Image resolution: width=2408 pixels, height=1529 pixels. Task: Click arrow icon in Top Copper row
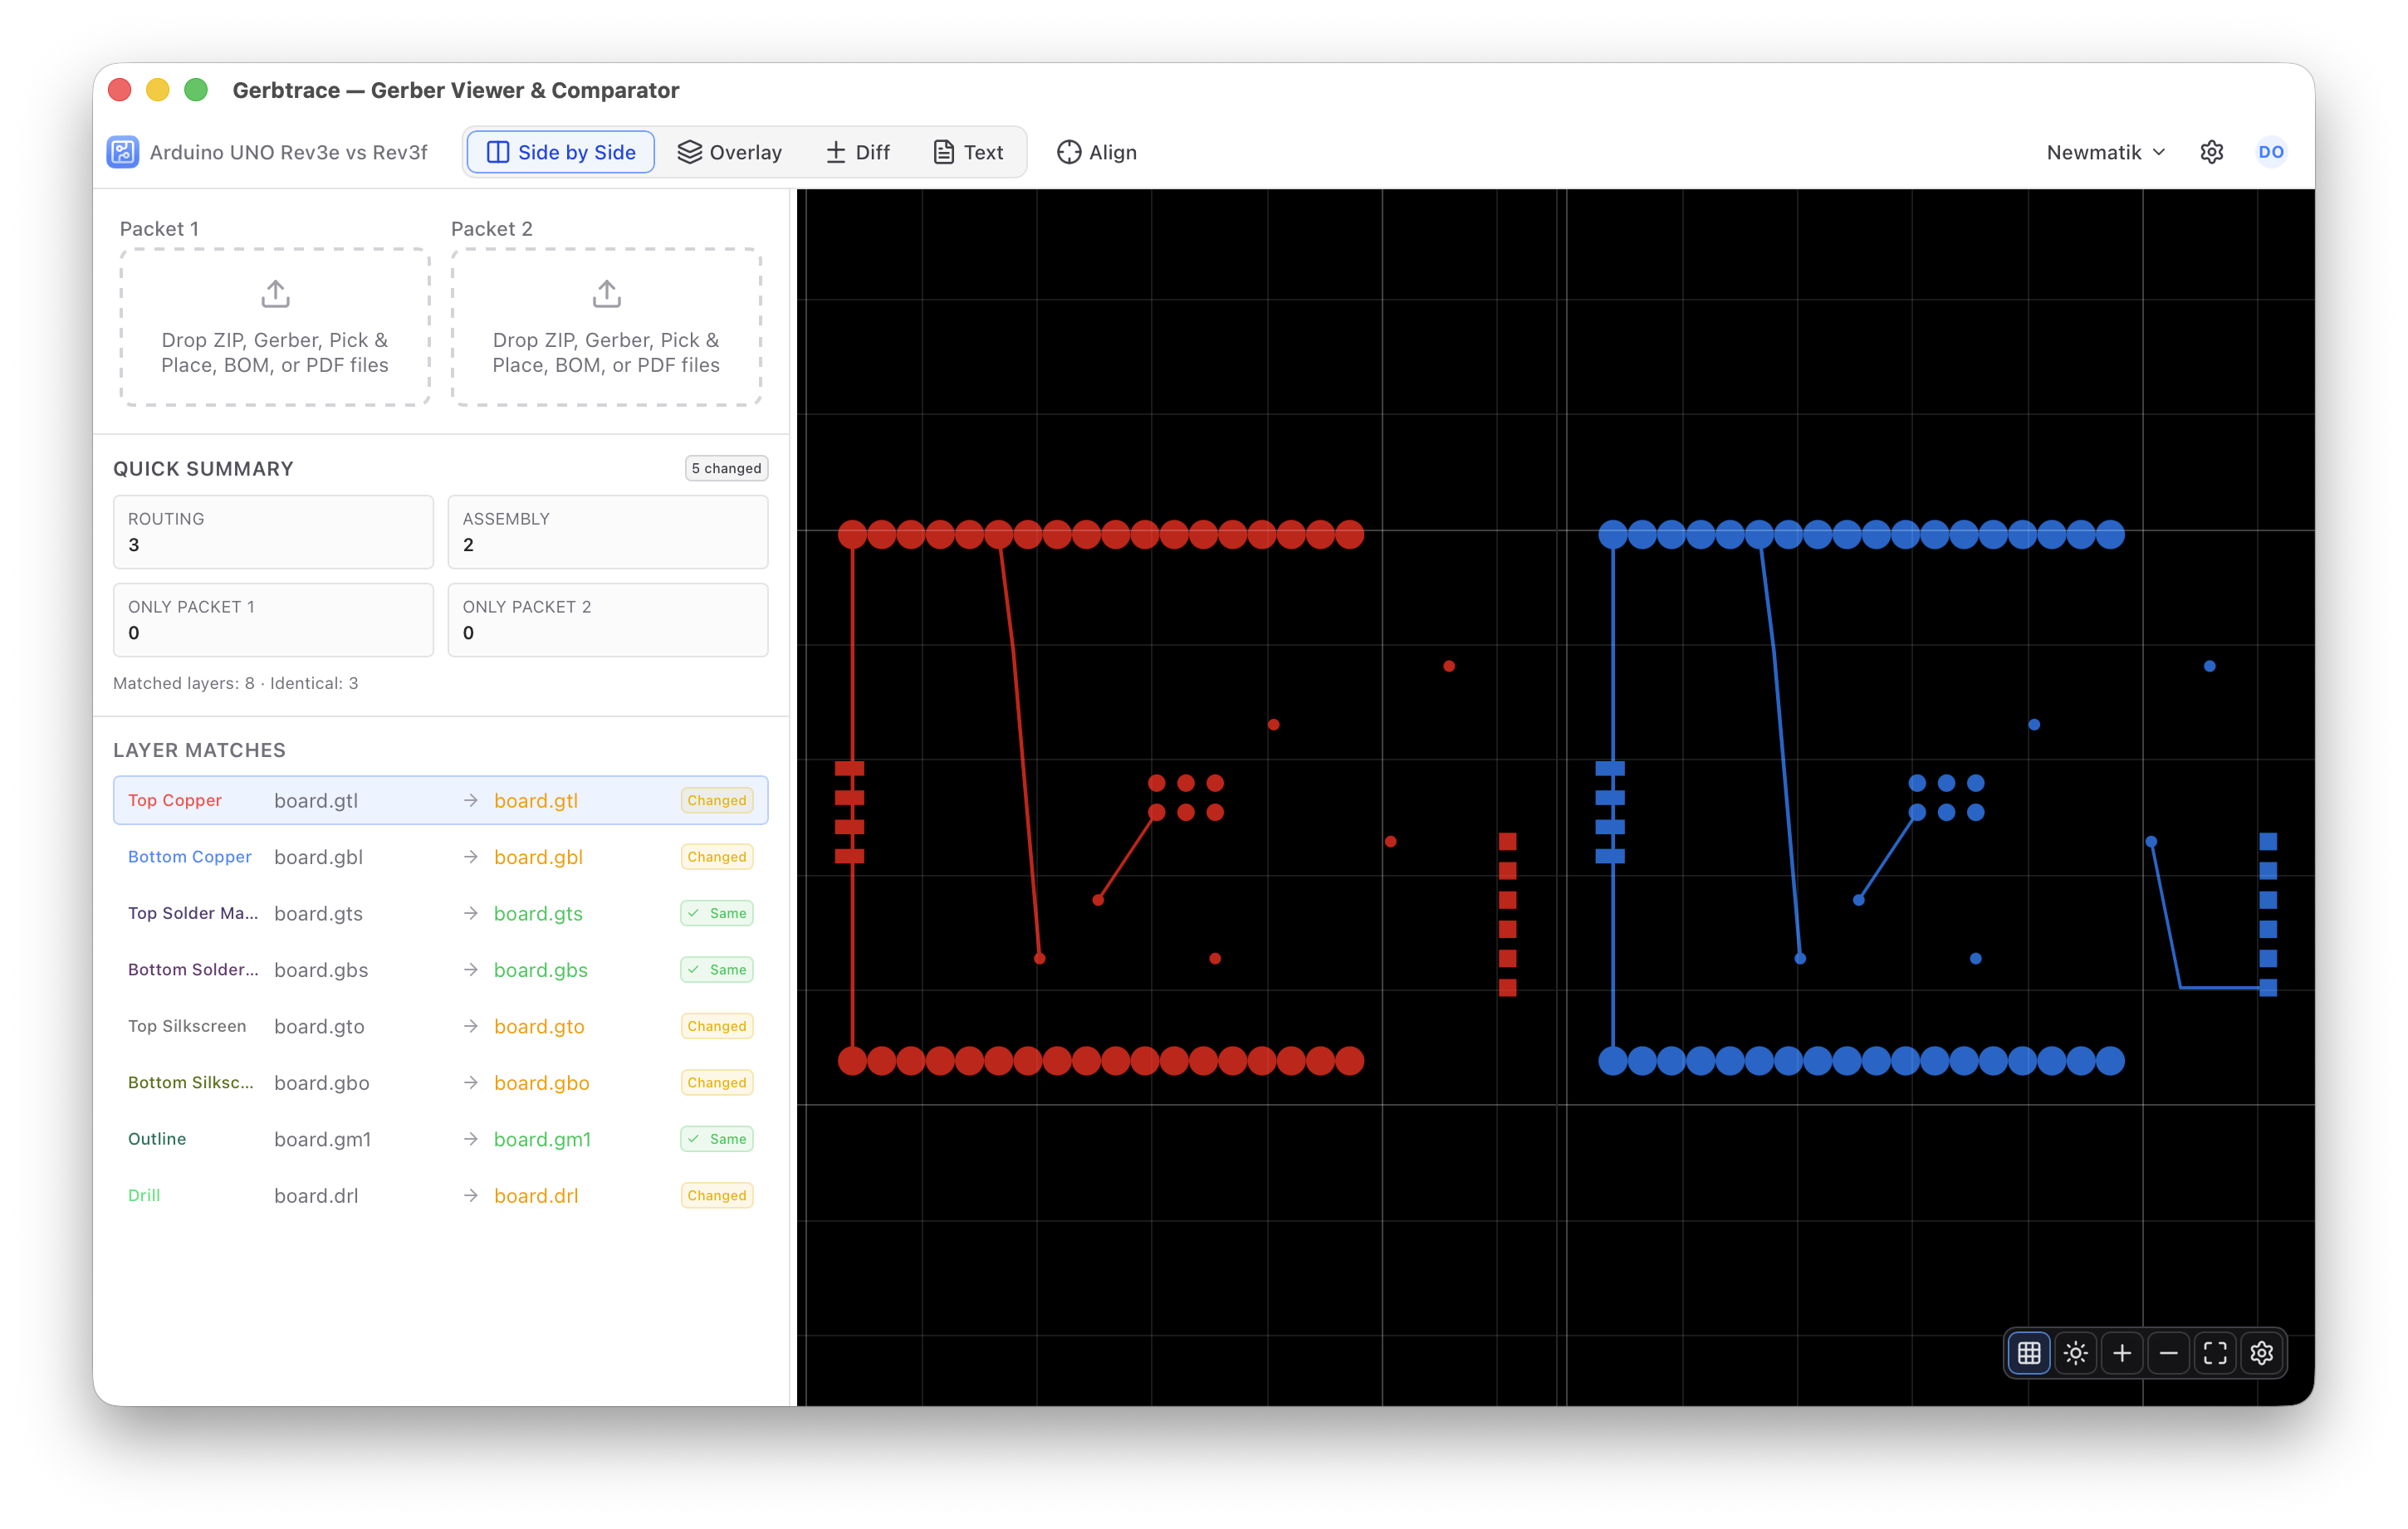pos(471,800)
